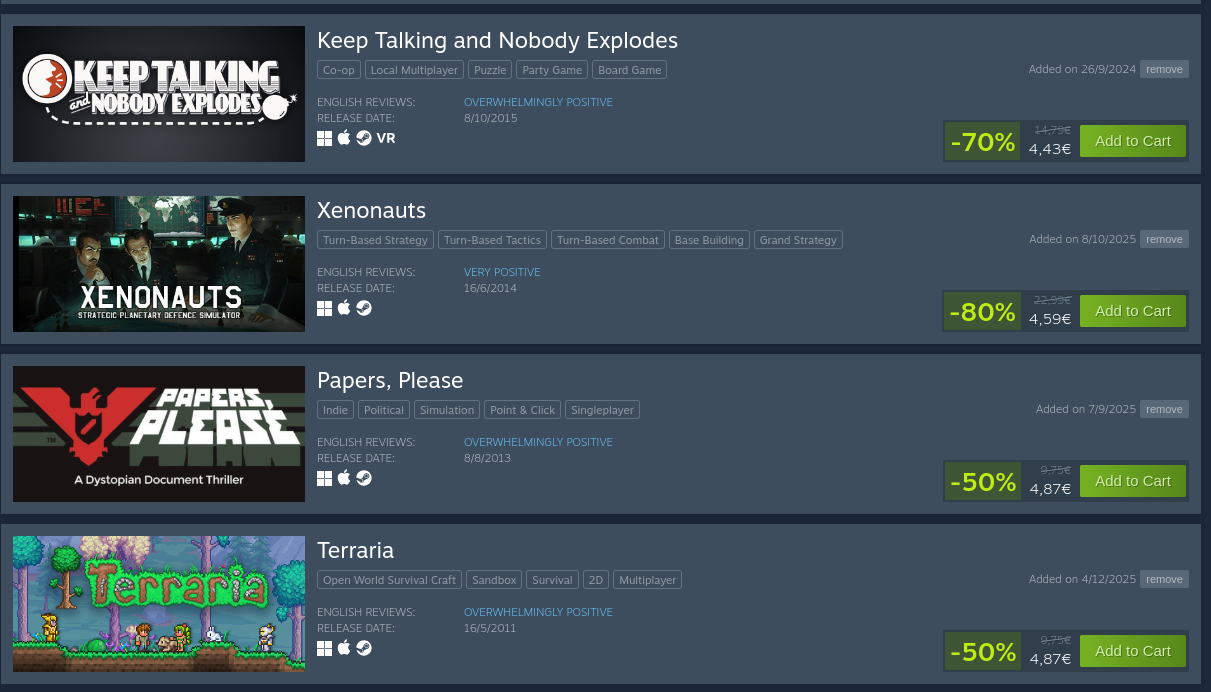Remove Papers, Please from the wishlist

click(x=1164, y=409)
